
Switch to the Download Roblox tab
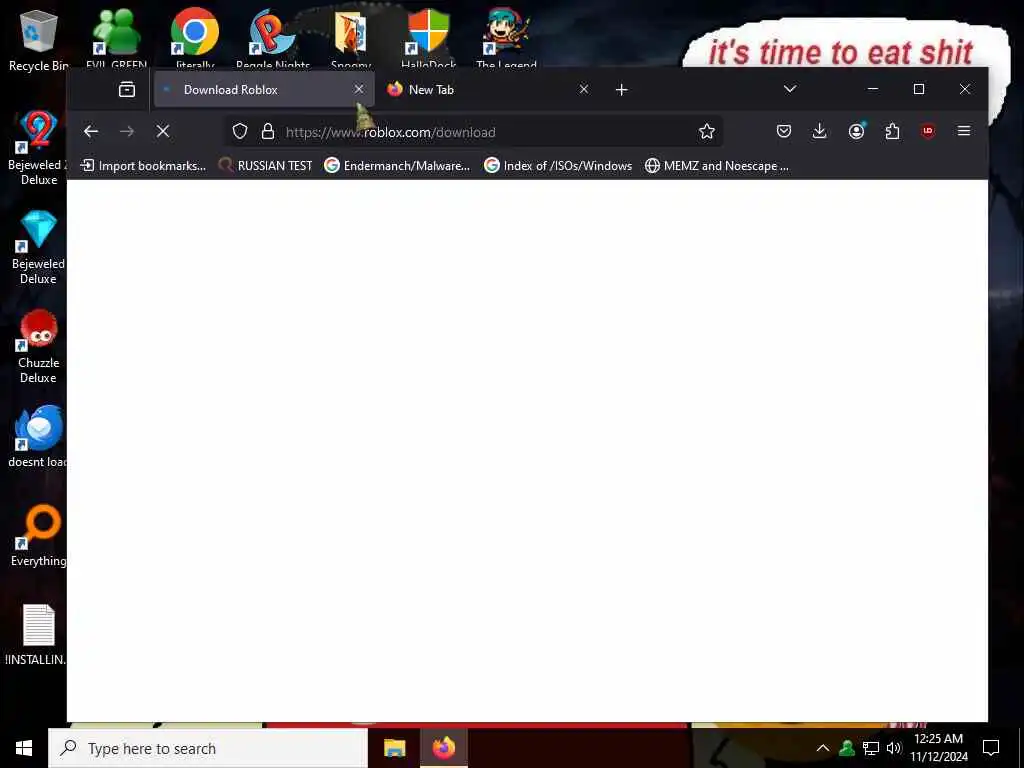pos(264,89)
